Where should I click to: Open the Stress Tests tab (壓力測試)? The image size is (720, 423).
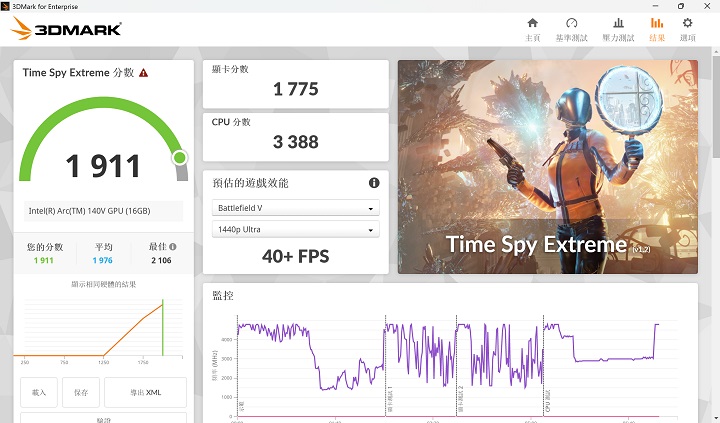[x=619, y=29]
